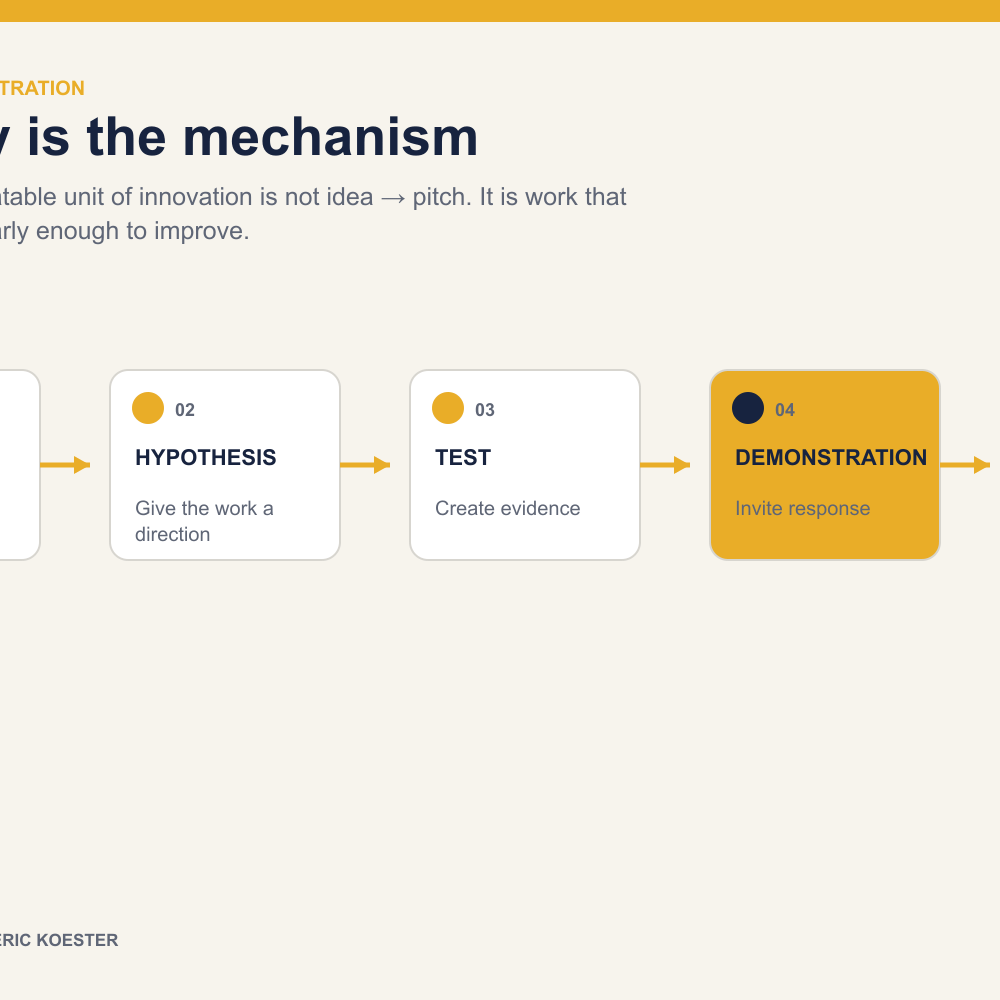Click the dark navy circle beside 04
The height and width of the screenshot is (1000, 1000).
coord(748,408)
